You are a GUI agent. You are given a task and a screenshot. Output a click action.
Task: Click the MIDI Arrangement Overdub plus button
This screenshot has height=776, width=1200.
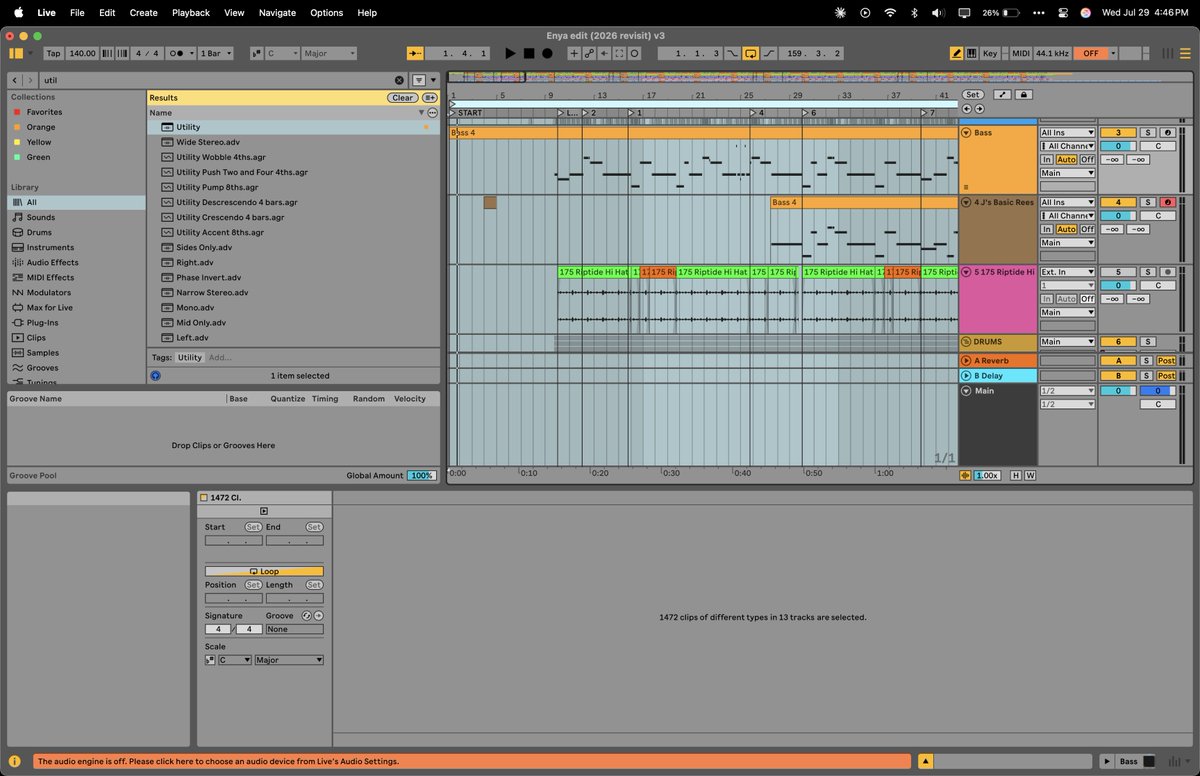tap(574, 53)
